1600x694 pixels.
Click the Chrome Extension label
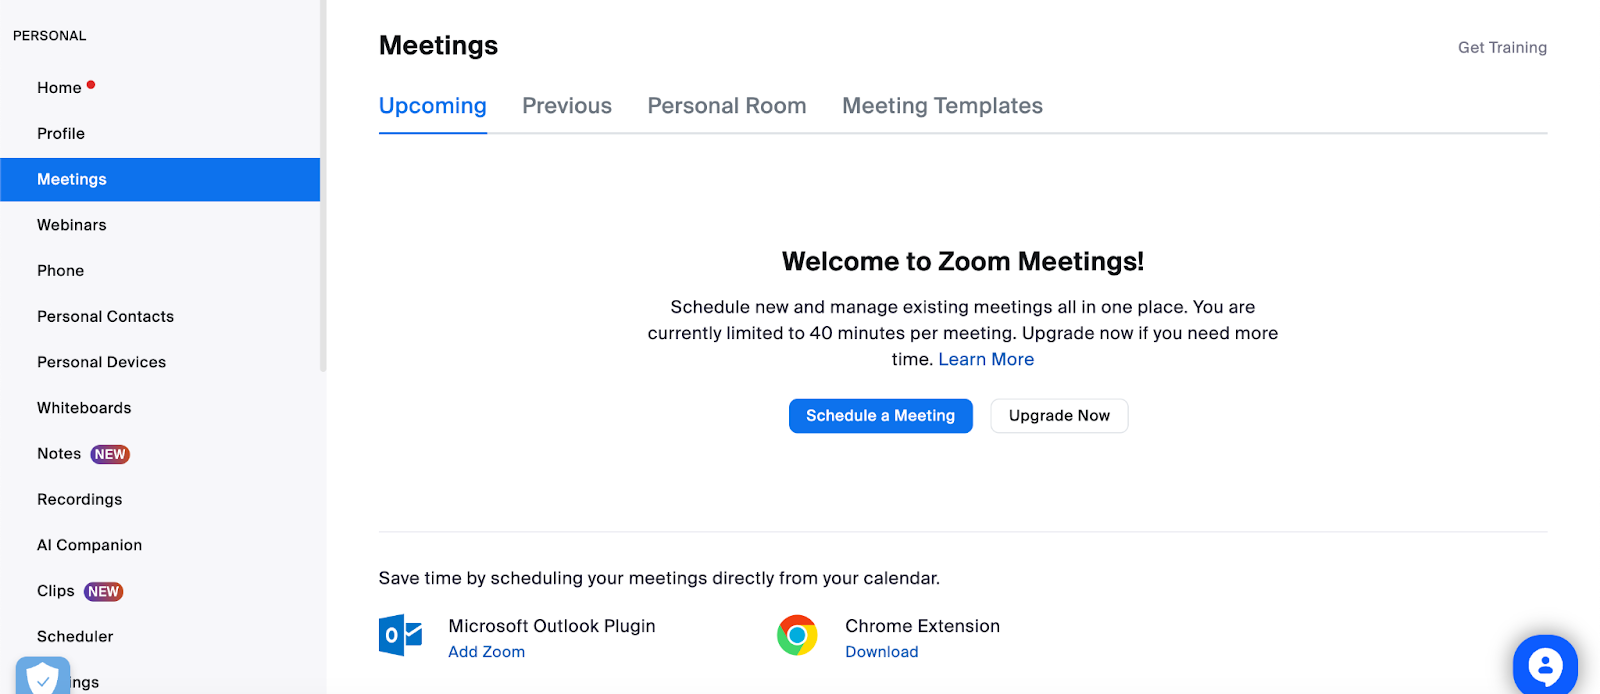click(x=922, y=626)
